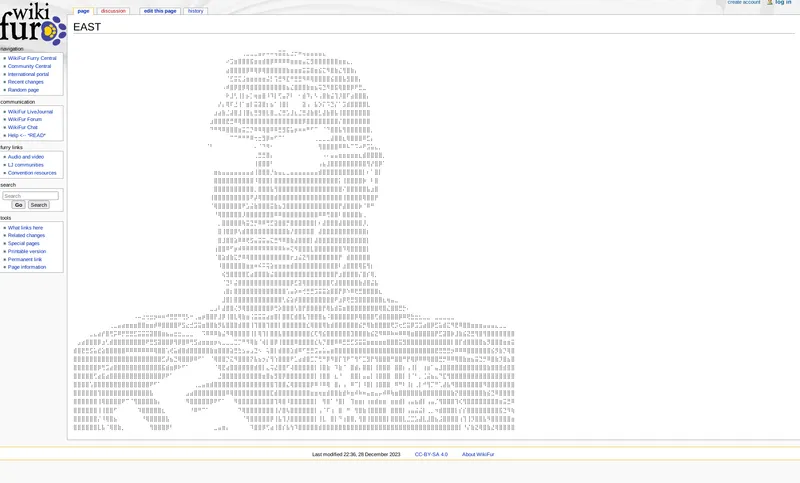800x483 pixels.
Task: Go to Recent changes in navigation
Action: (x=26, y=82)
